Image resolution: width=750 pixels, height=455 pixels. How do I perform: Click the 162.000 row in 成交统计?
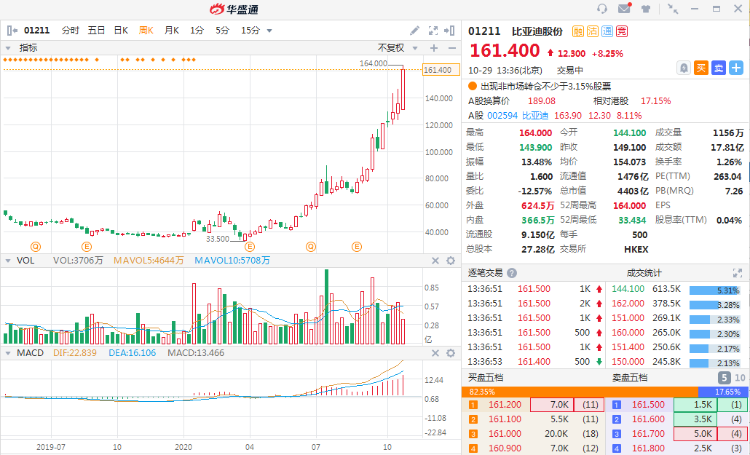click(676, 304)
